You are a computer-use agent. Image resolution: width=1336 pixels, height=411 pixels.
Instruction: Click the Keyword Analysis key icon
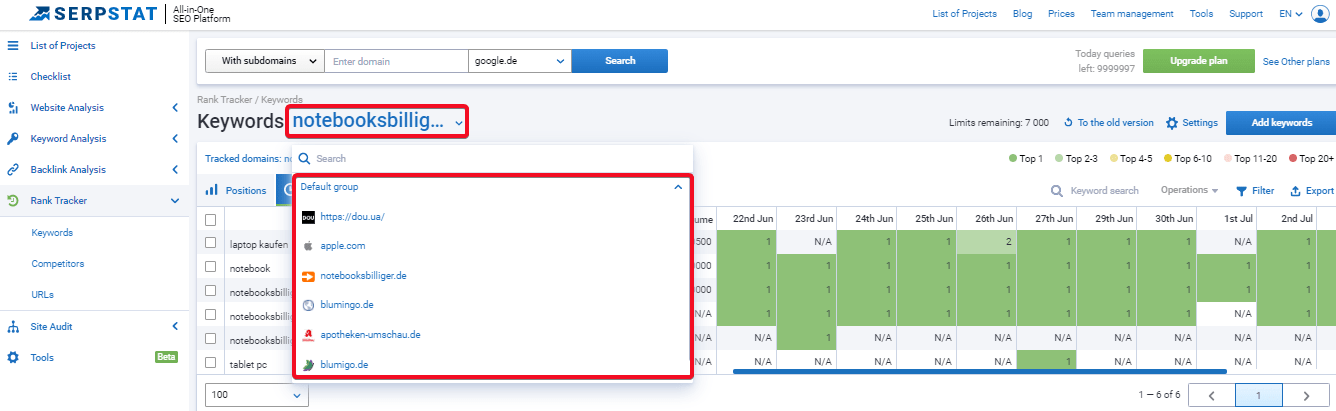13,138
